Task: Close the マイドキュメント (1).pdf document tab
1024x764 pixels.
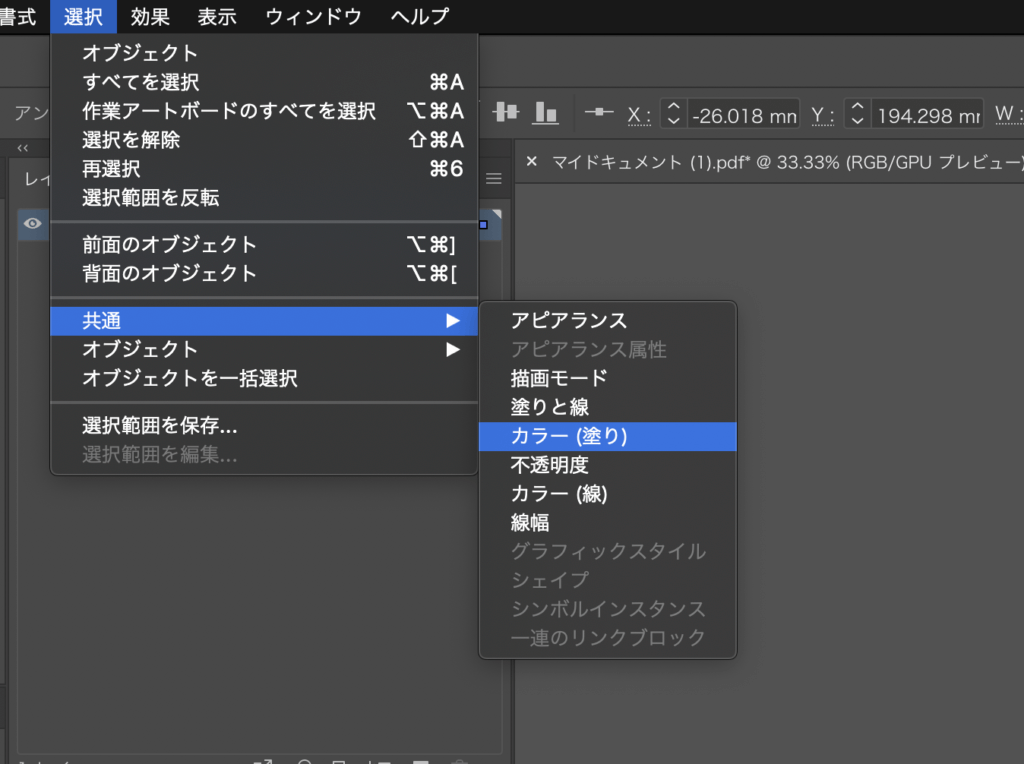Action: (531, 162)
